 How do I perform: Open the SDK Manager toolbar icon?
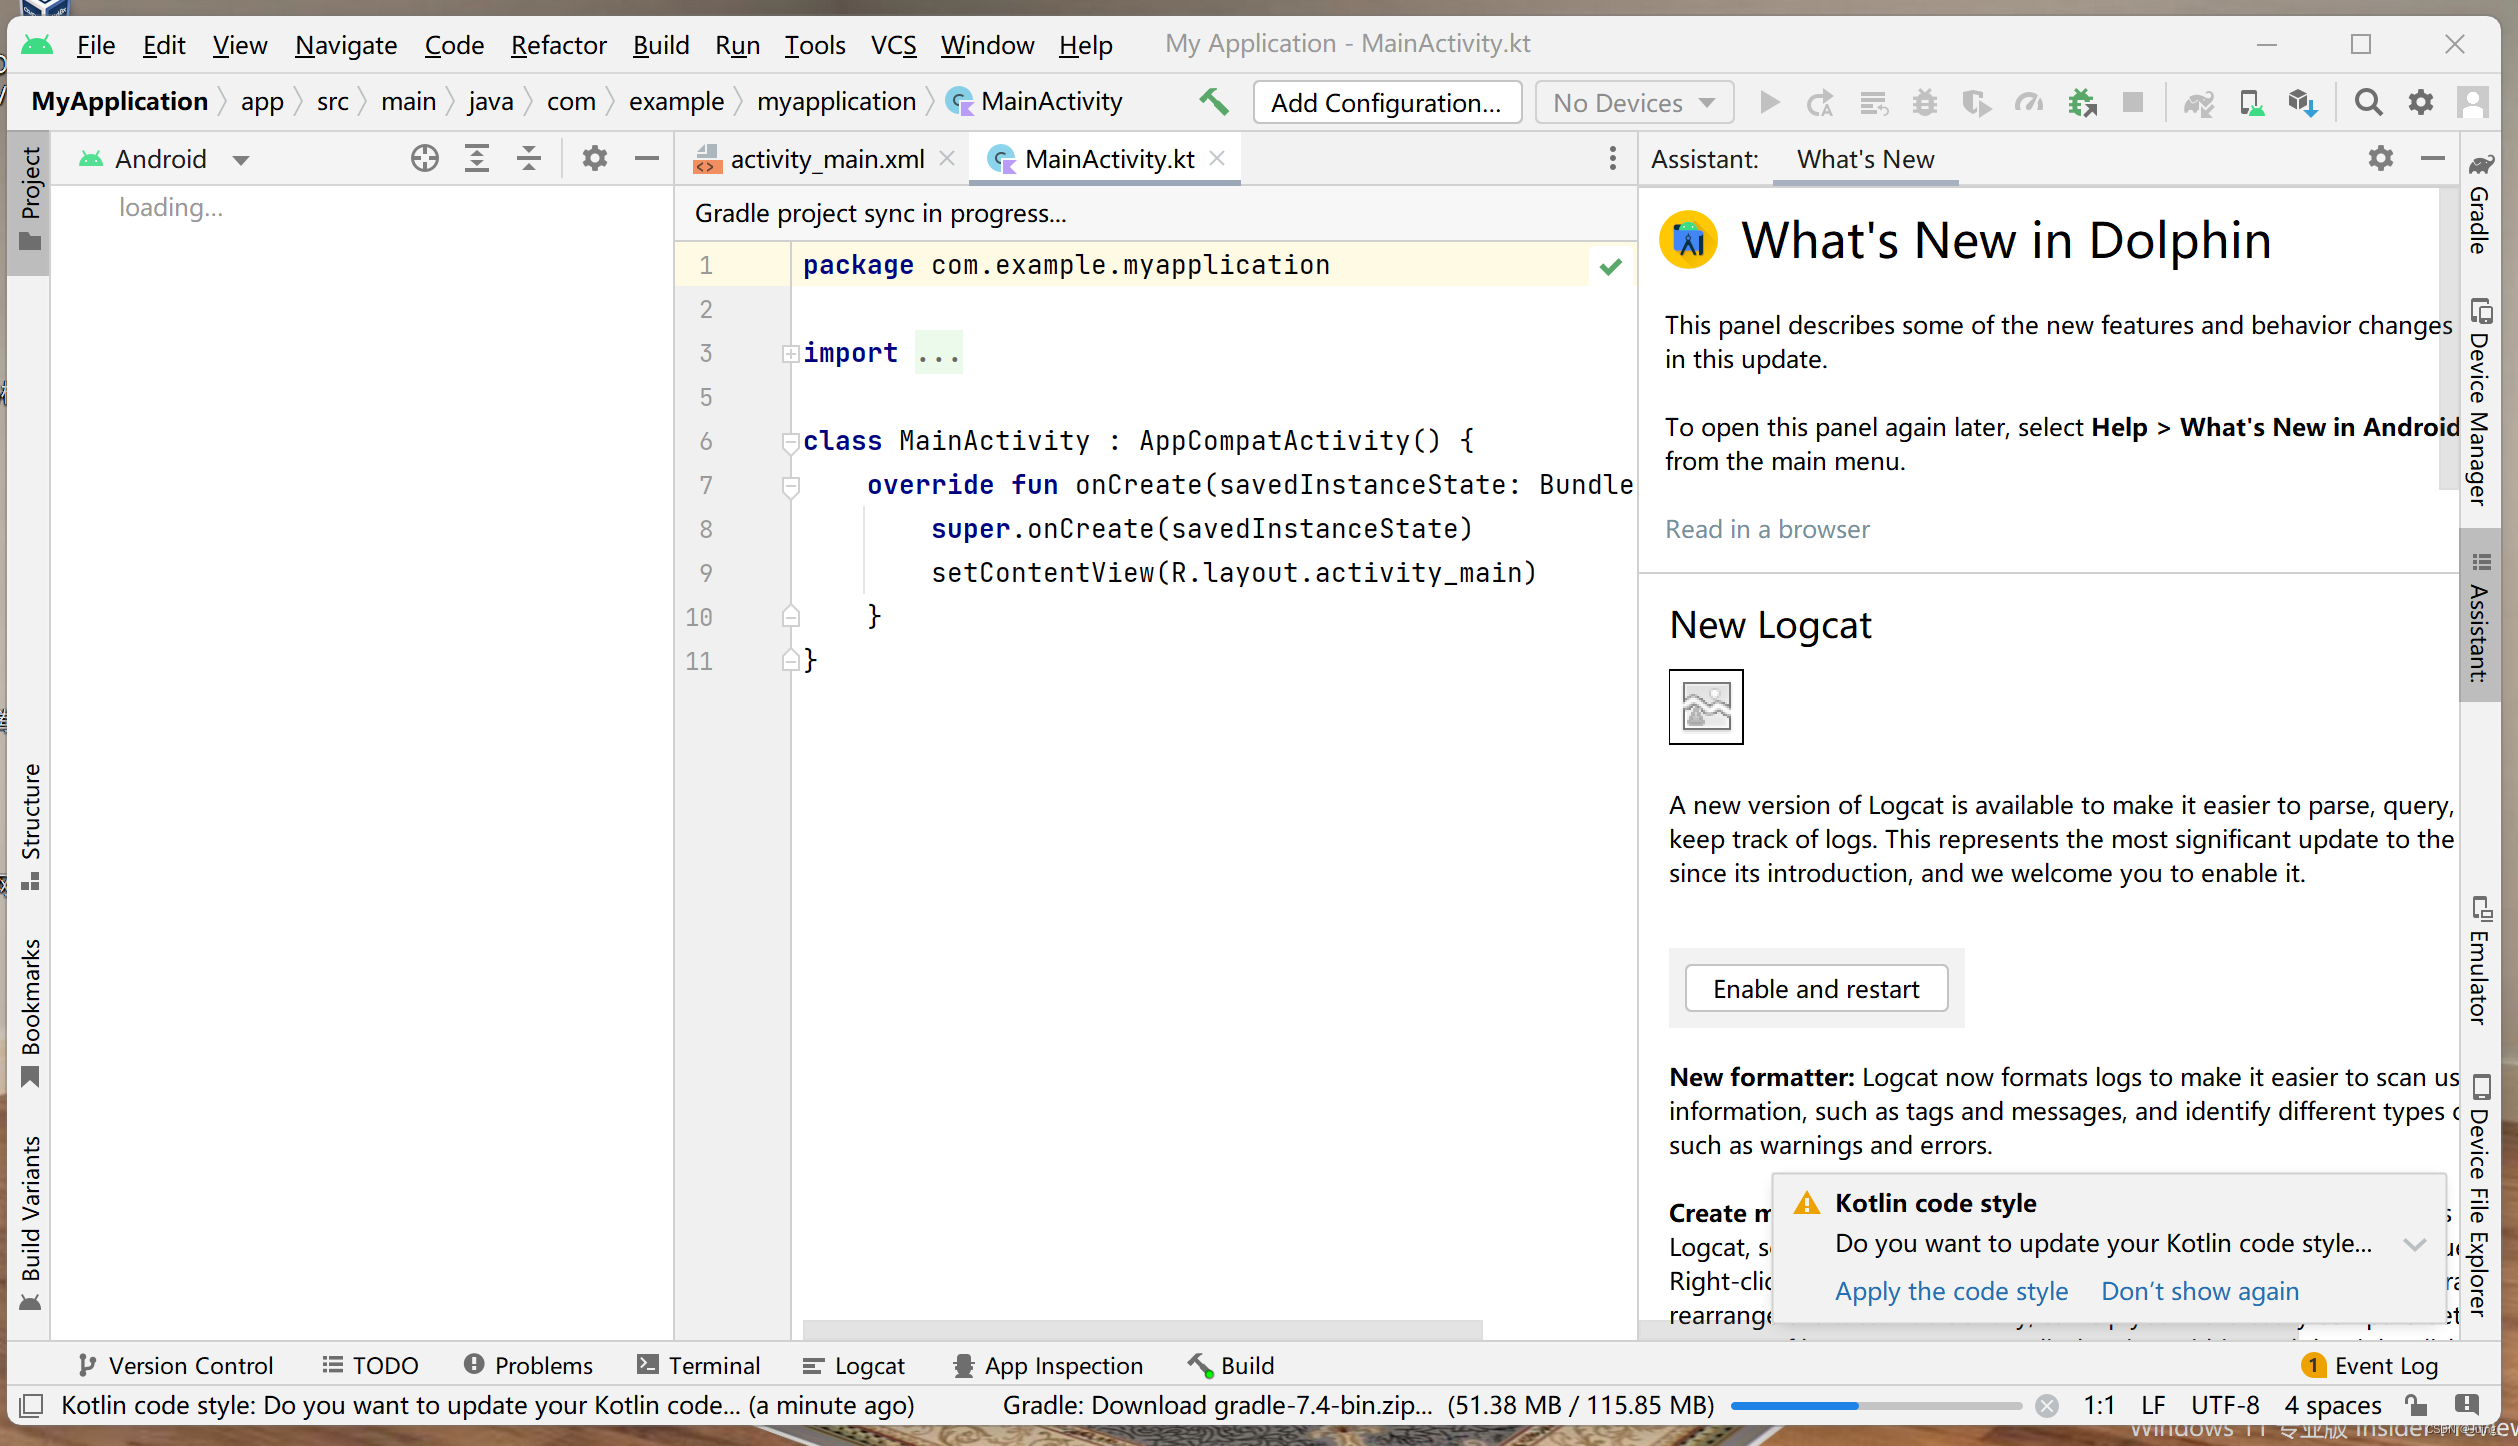[x=2302, y=102]
